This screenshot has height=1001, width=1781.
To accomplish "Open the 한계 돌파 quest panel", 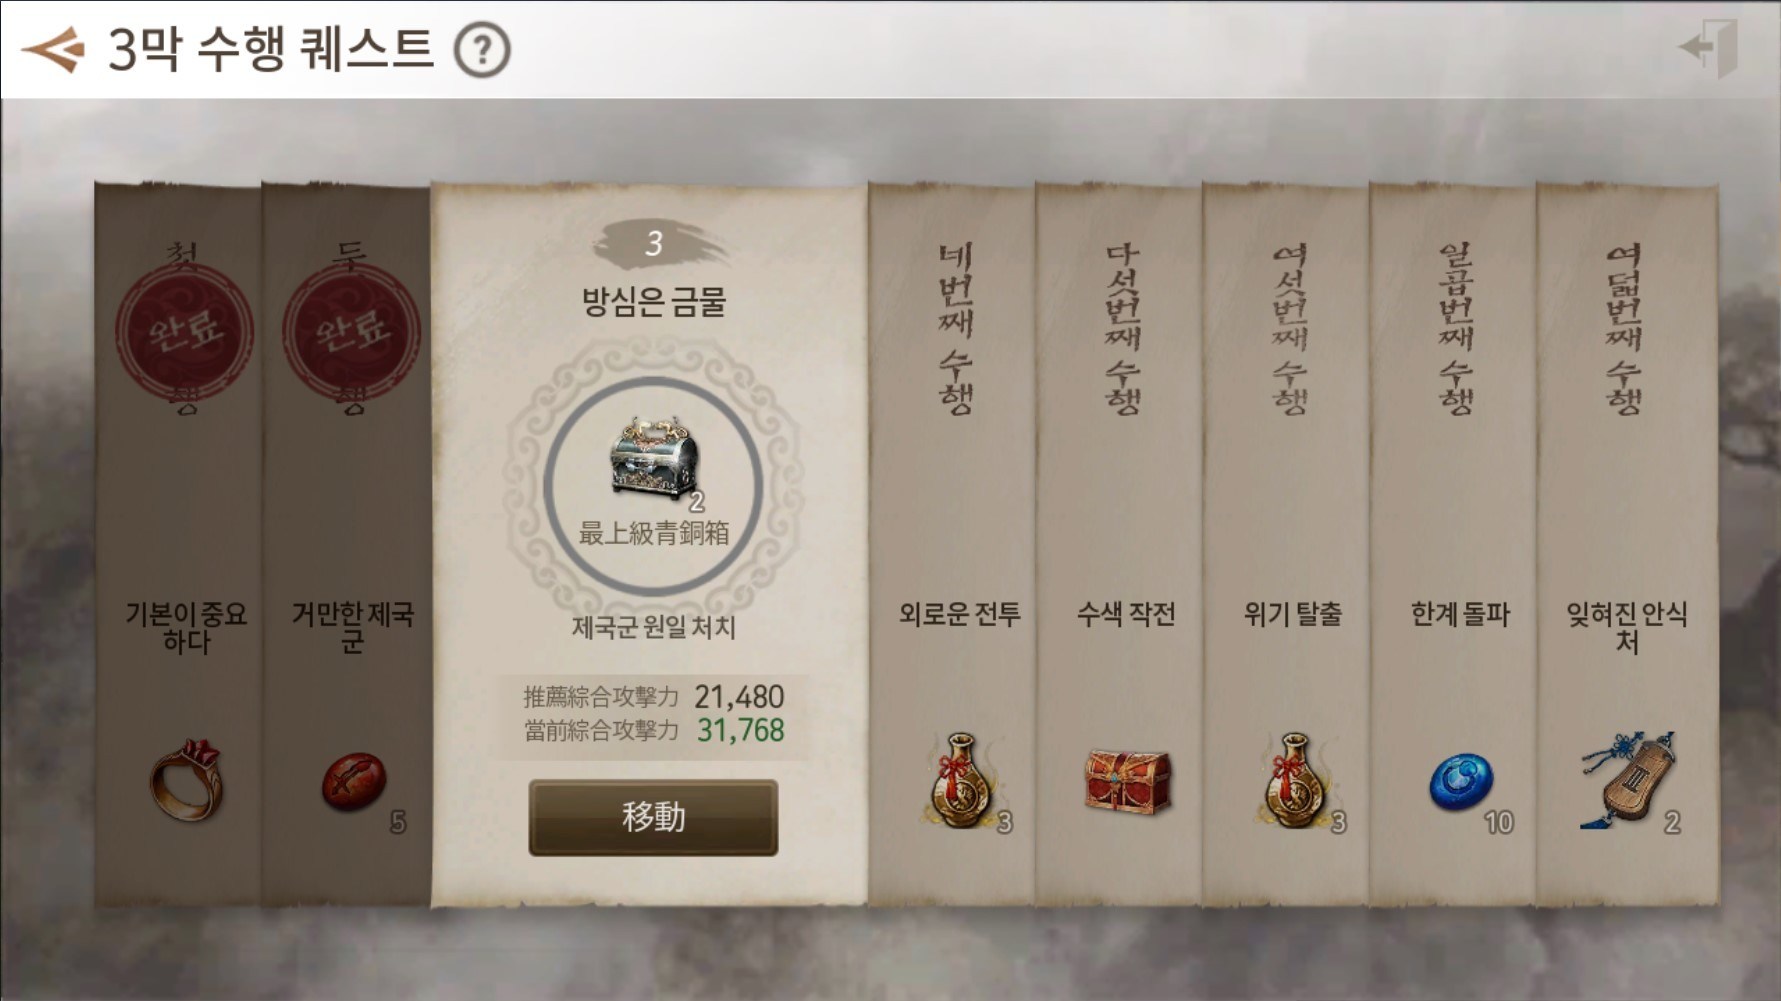I will pos(1453,545).
